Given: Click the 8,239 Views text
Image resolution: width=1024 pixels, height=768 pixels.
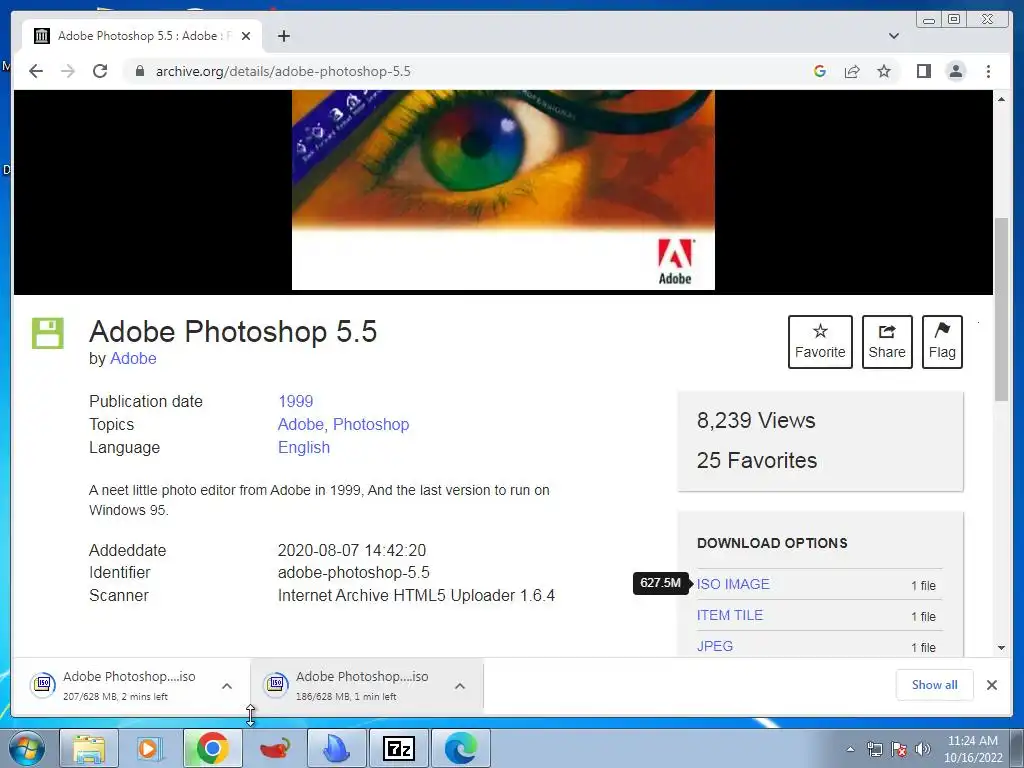Looking at the screenshot, I should tap(756, 421).
